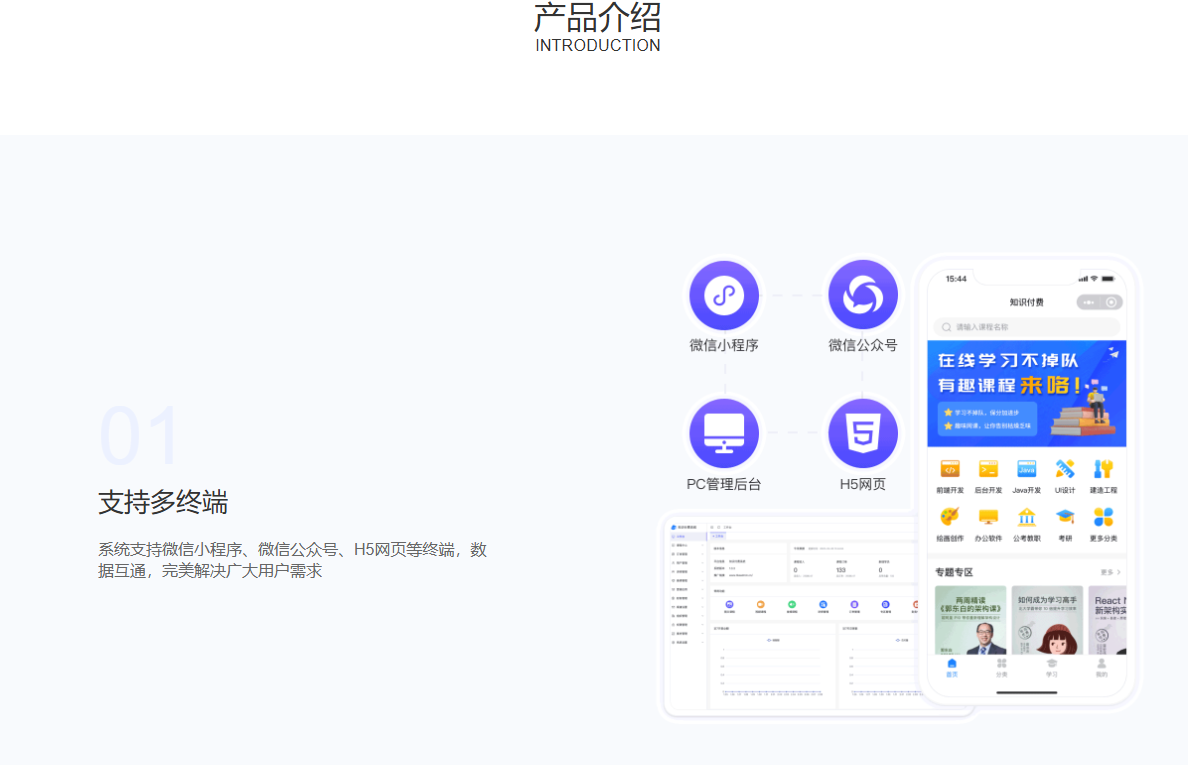The width and height of the screenshot is (1188, 765).
Task: Open the 绘画创作 palette icon
Action: click(x=950, y=517)
